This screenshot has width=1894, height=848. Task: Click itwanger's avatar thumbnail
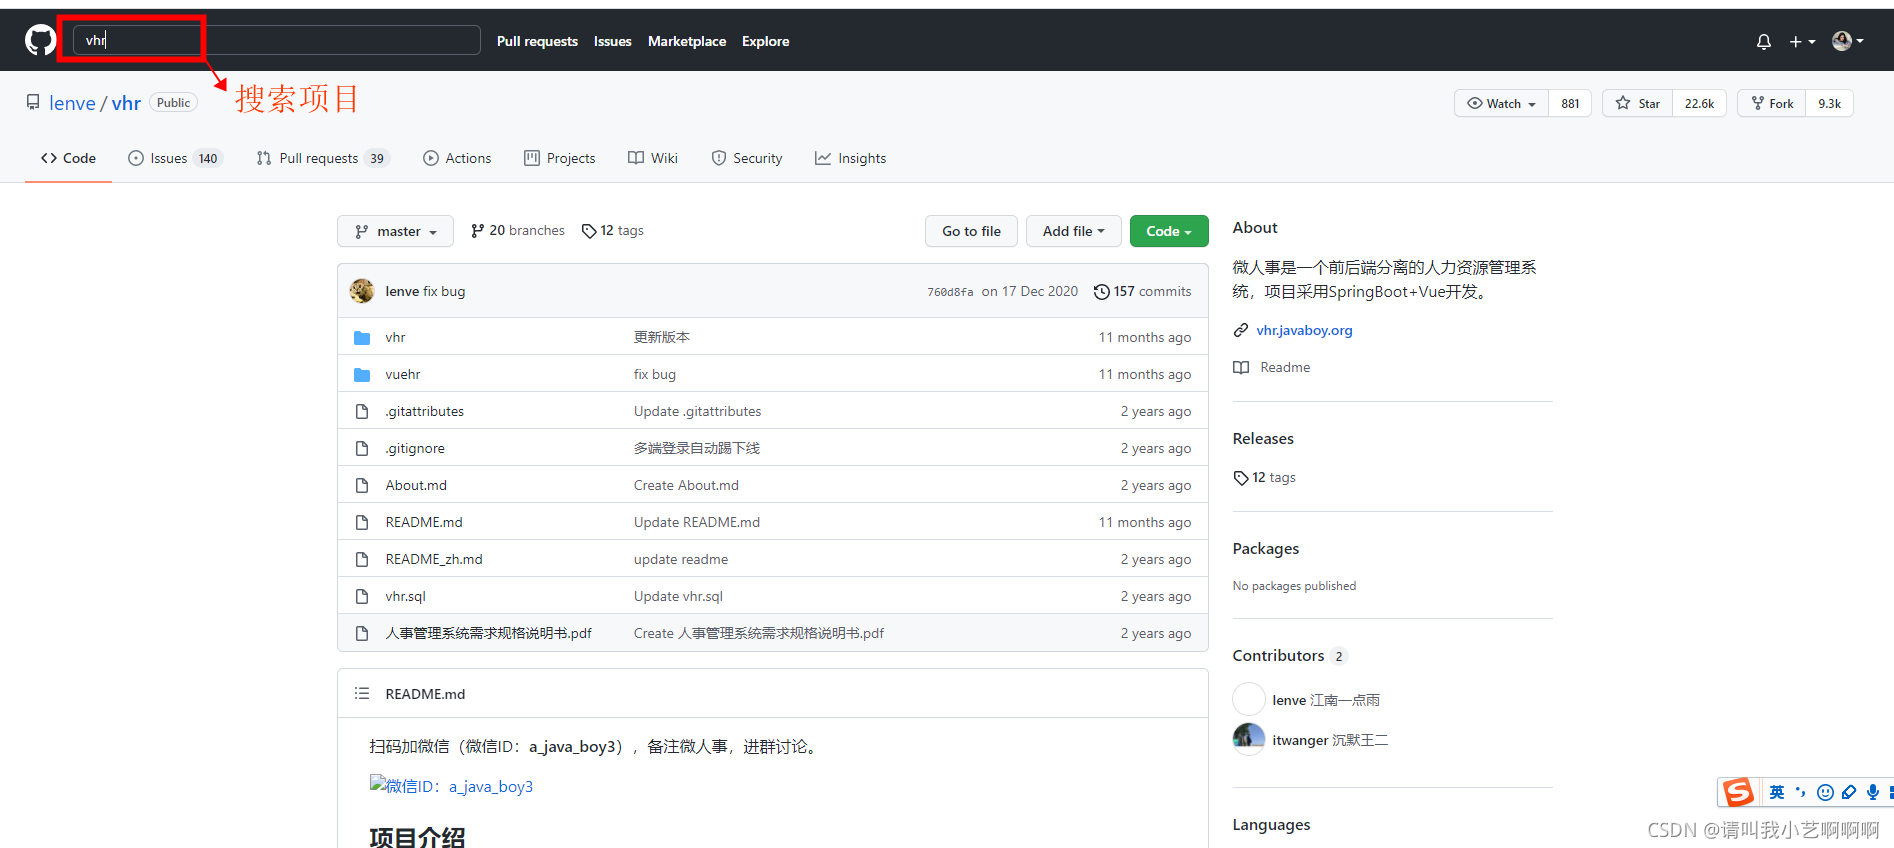pyautogui.click(x=1249, y=739)
